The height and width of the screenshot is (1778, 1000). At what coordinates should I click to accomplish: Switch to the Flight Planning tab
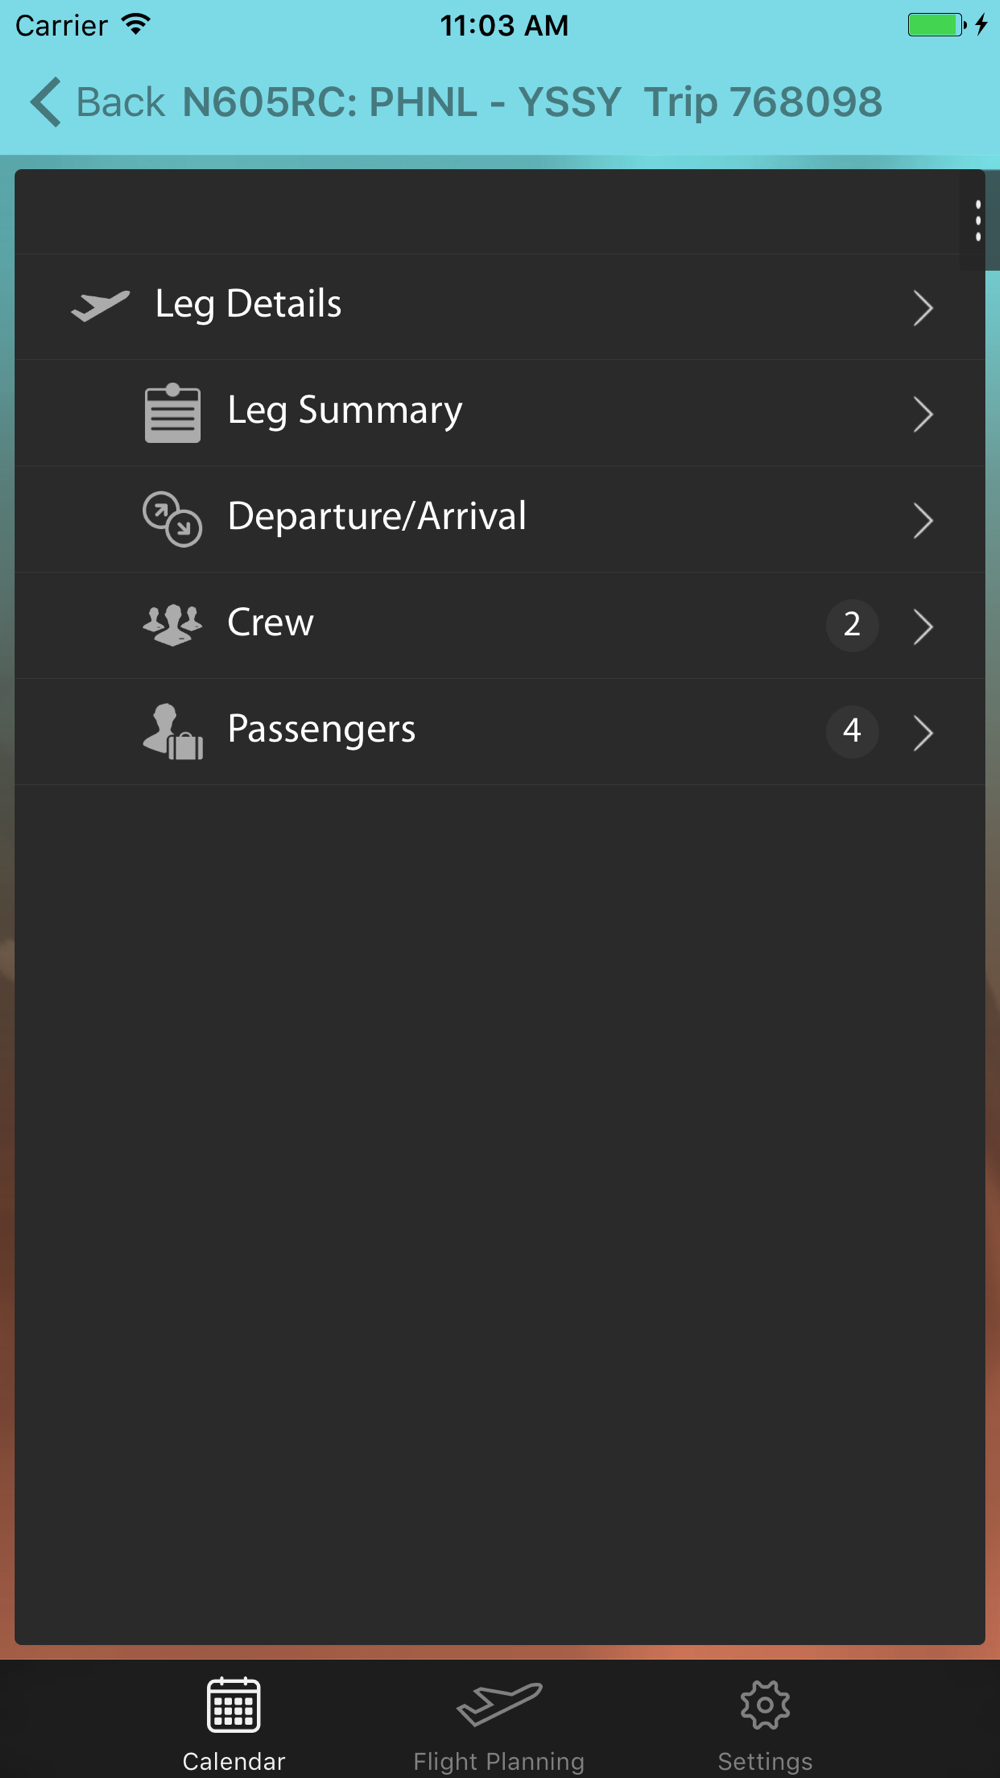(x=499, y=1720)
